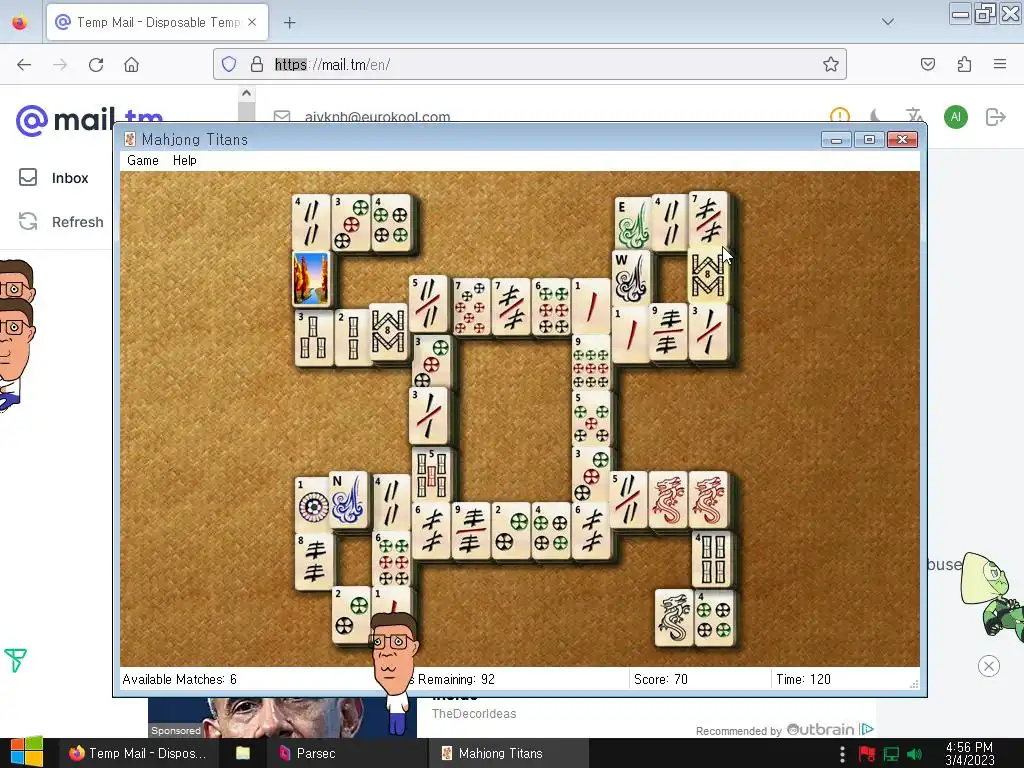
Task: Open the Help menu in Mahjong Titans
Action: 184,161
